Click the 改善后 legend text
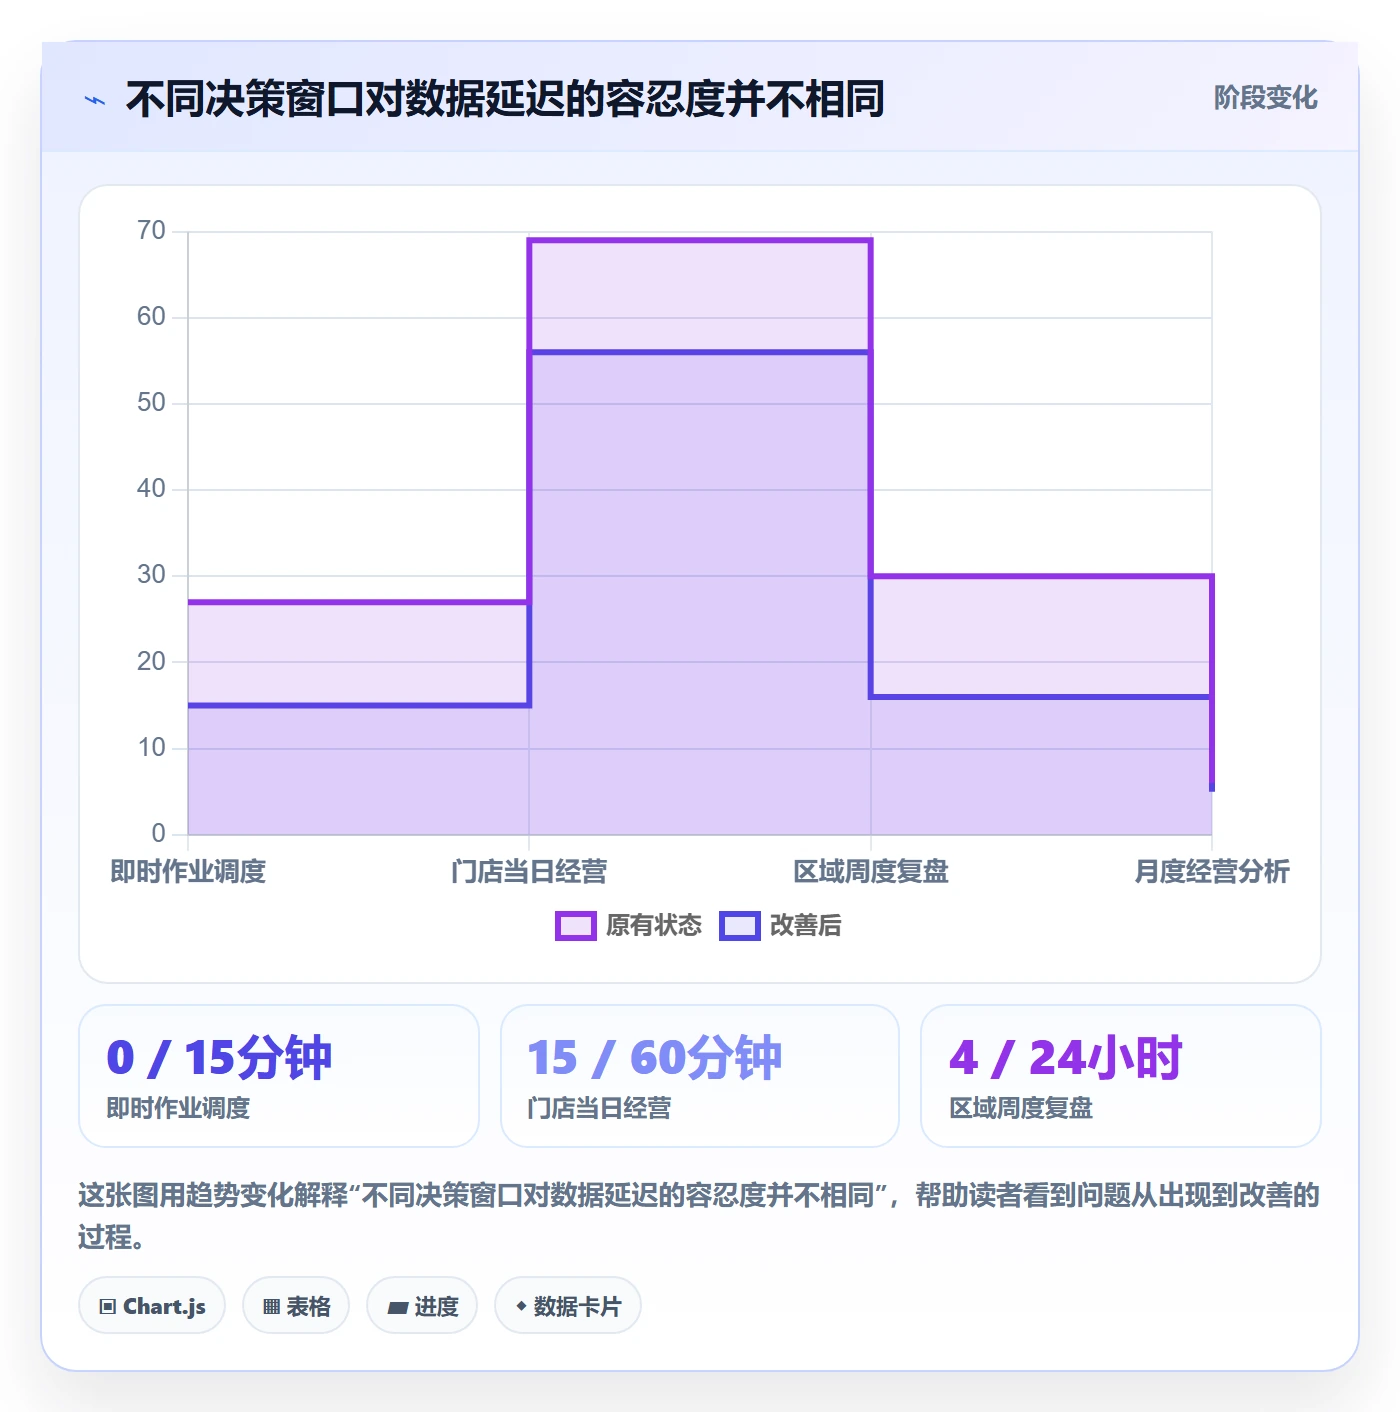The height and width of the screenshot is (1412, 1400). tap(805, 926)
